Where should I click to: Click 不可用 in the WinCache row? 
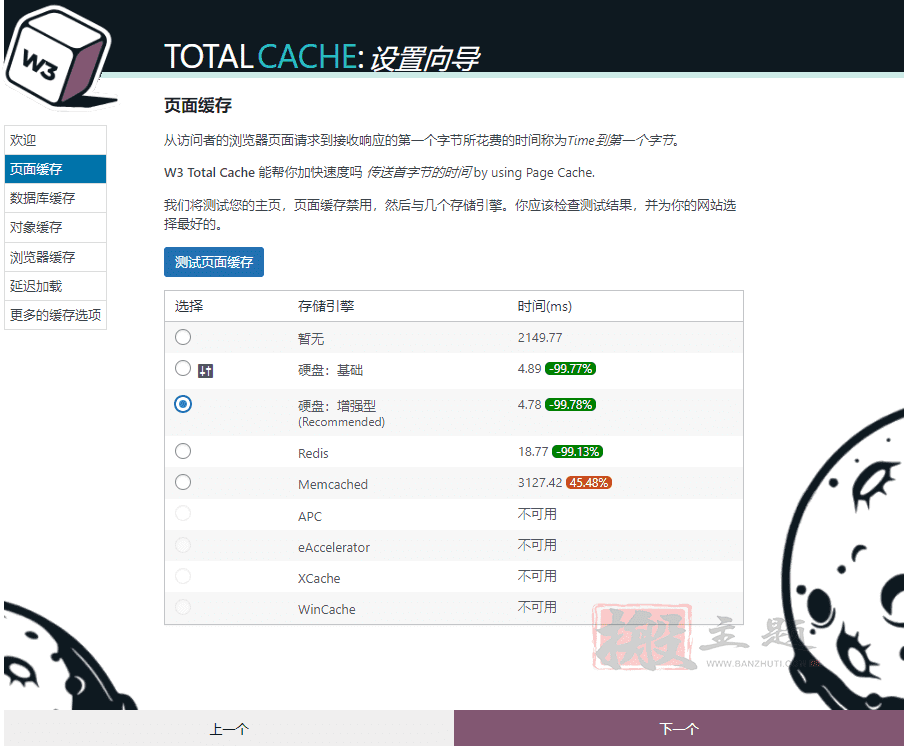537,607
